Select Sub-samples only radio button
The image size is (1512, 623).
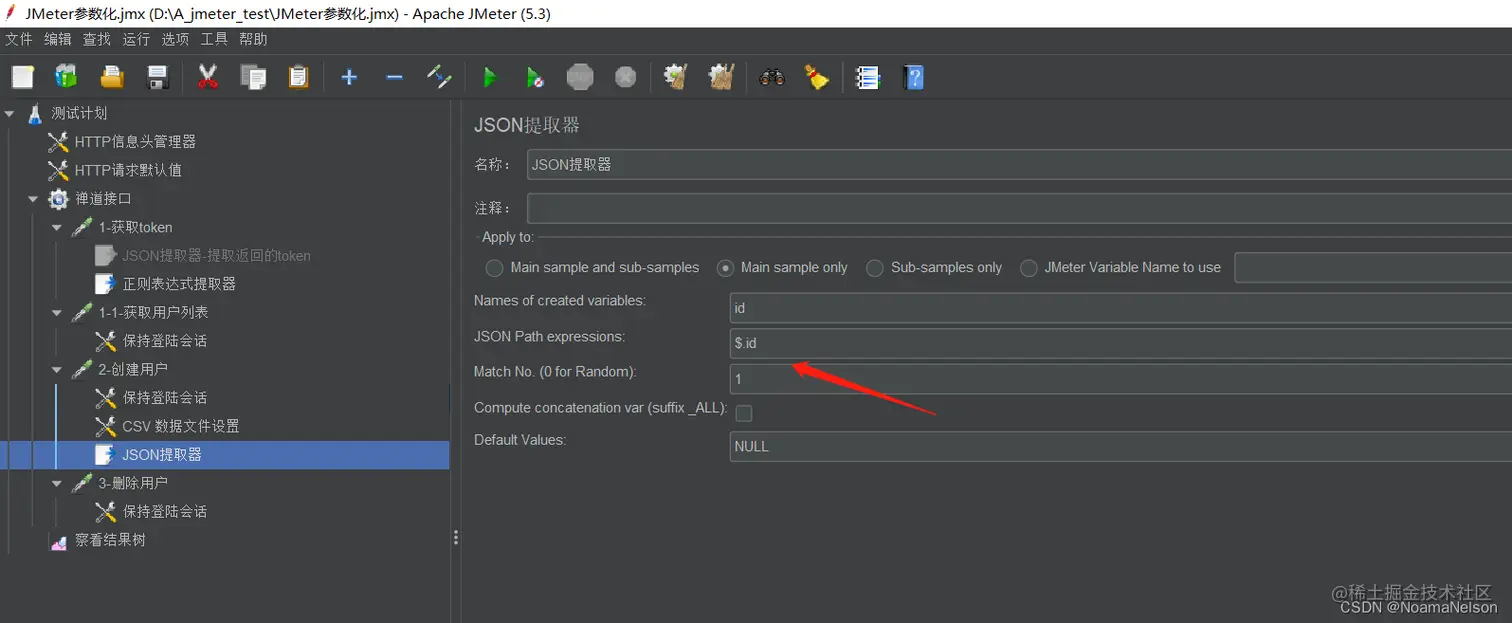pyautogui.click(x=875, y=268)
